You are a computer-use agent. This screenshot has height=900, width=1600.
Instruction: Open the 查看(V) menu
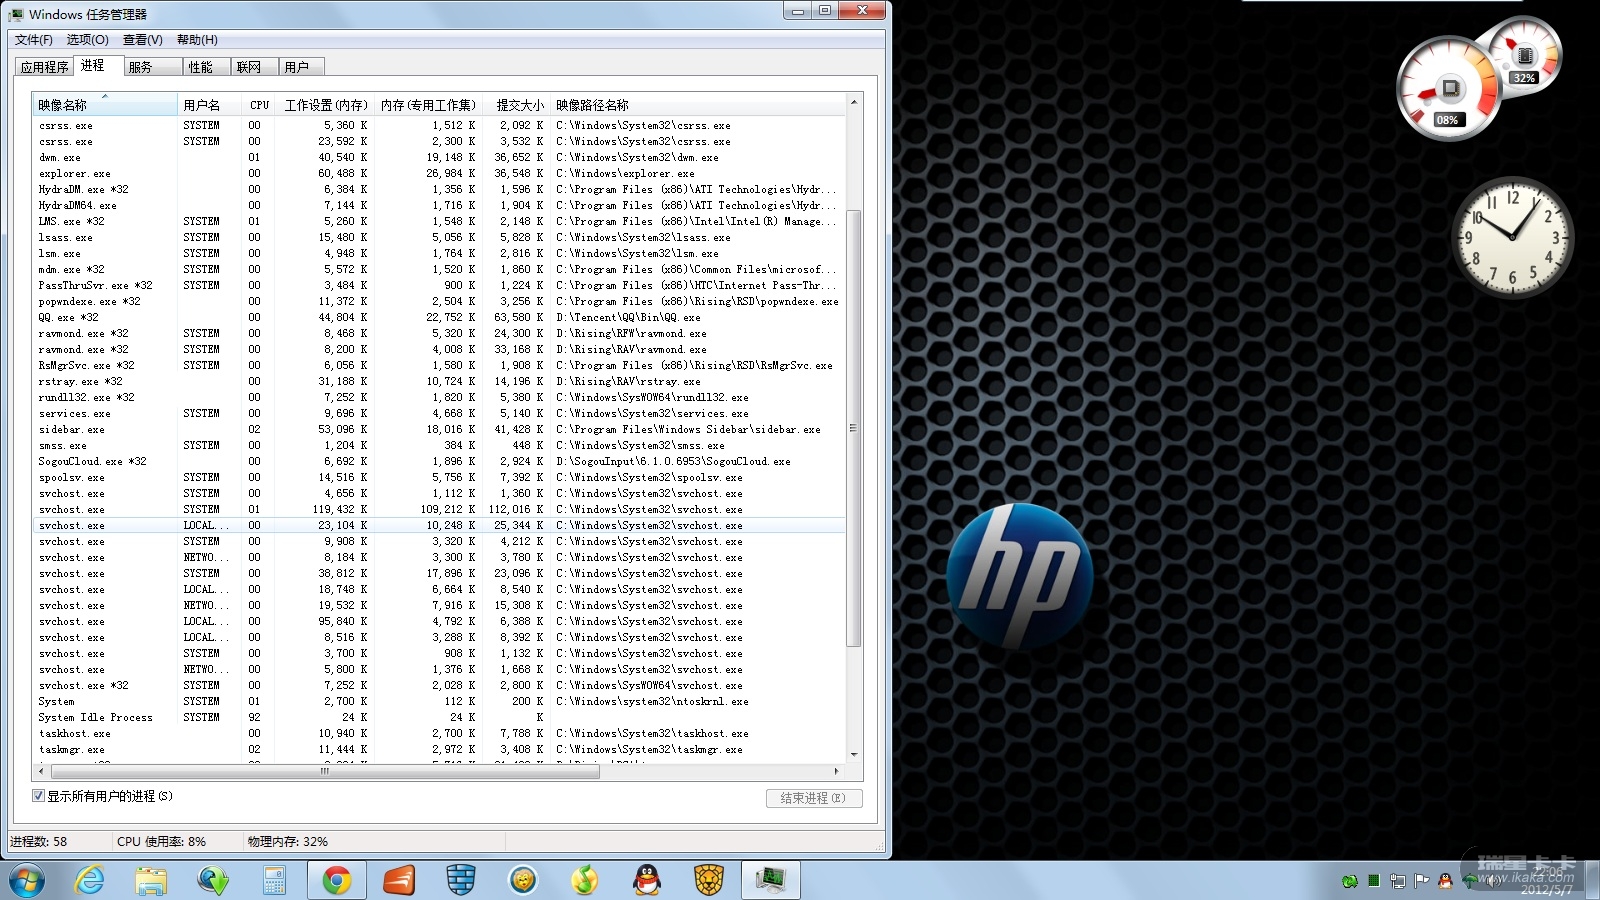point(143,40)
